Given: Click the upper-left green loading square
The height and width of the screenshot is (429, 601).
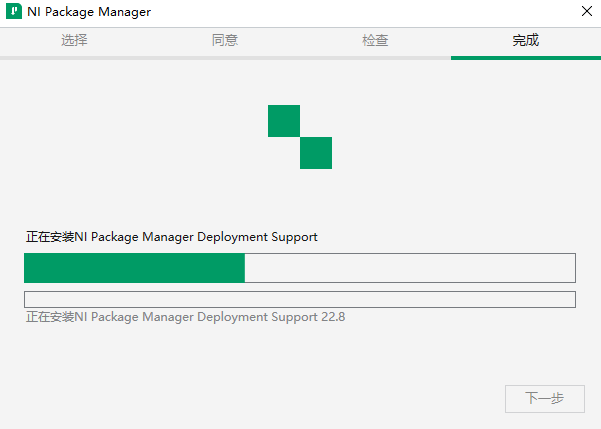Looking at the screenshot, I should [284, 121].
